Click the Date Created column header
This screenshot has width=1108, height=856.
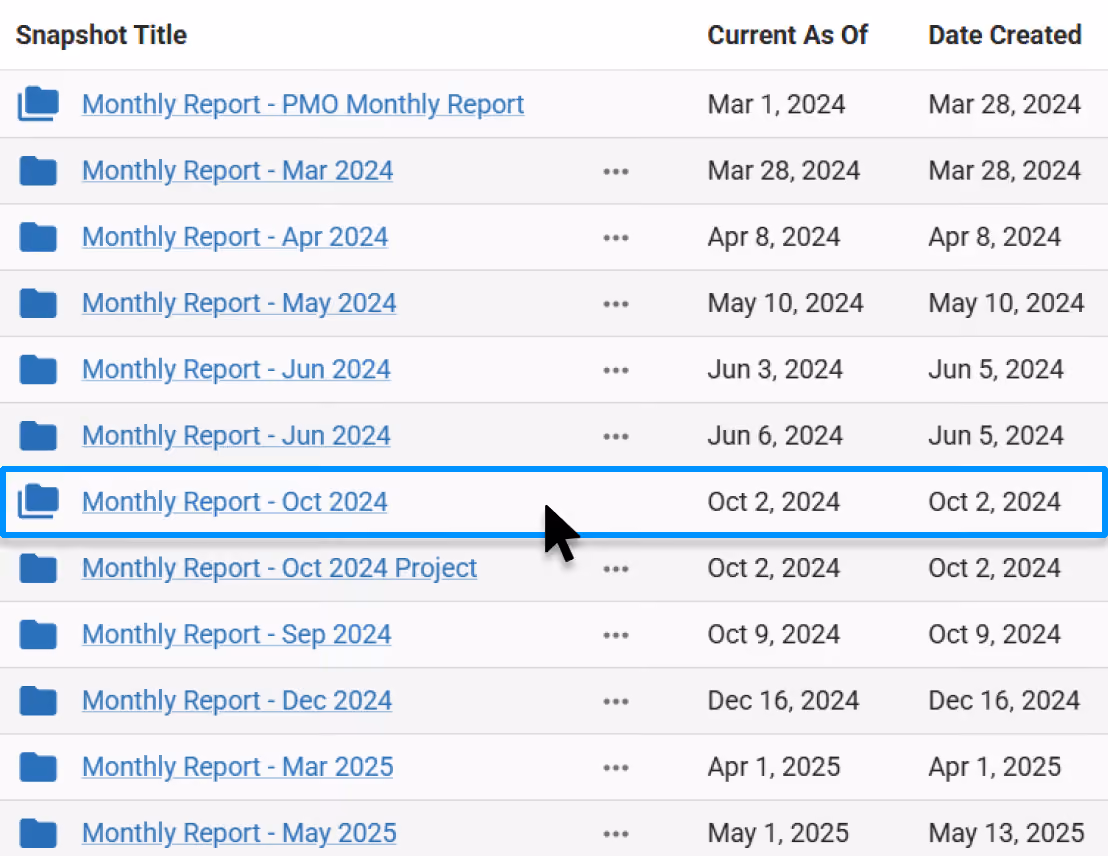point(1005,35)
